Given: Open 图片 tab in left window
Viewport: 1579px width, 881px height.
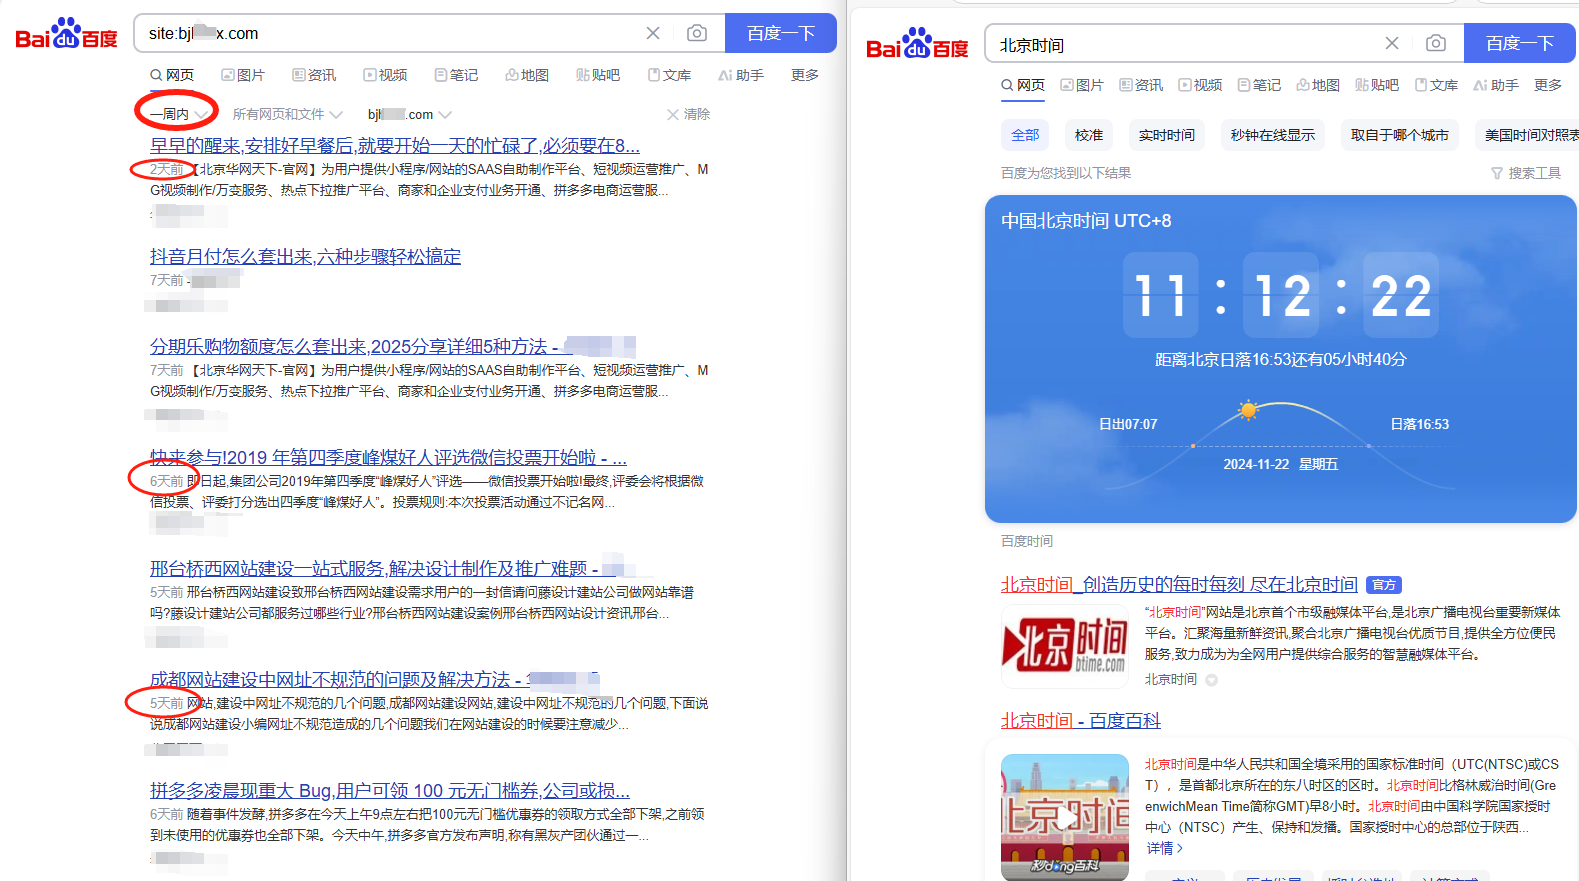Looking at the screenshot, I should (x=243, y=75).
